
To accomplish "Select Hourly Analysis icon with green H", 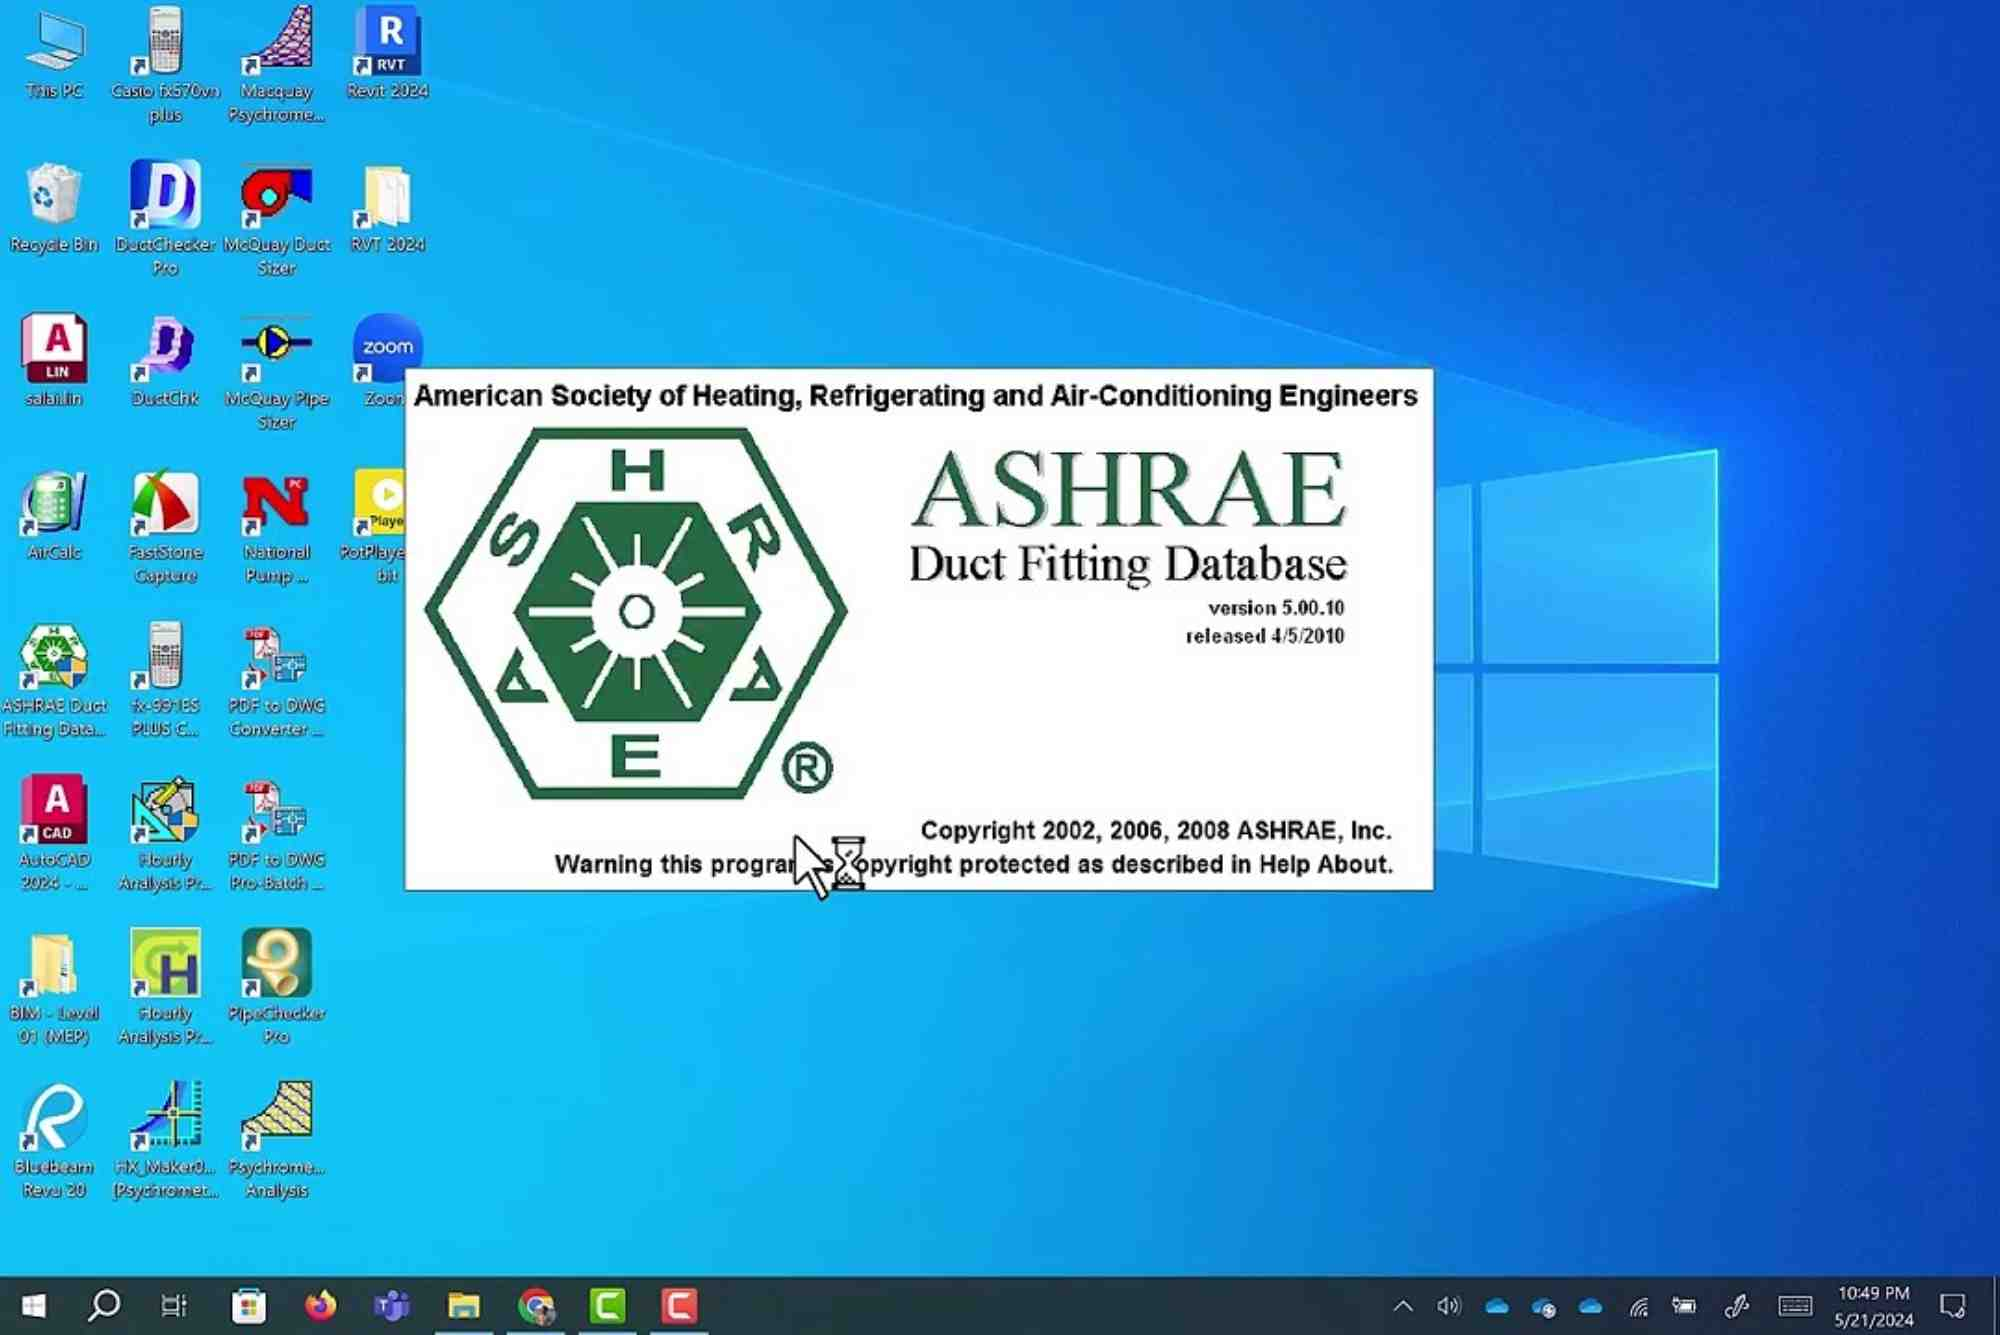I will tap(165, 988).
